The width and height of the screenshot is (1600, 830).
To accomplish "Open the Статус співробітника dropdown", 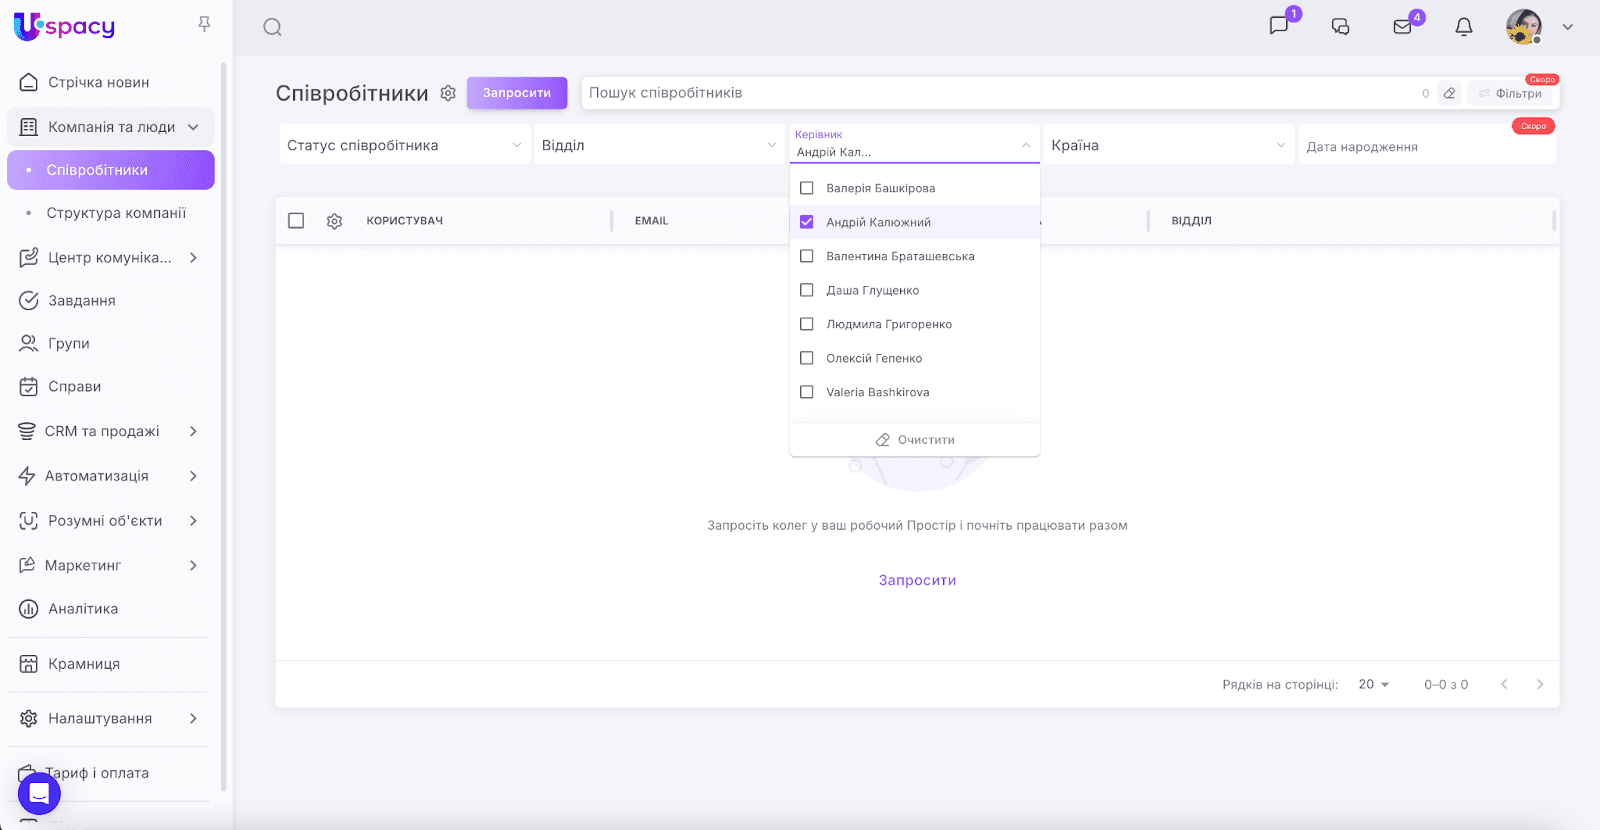I will pyautogui.click(x=404, y=145).
